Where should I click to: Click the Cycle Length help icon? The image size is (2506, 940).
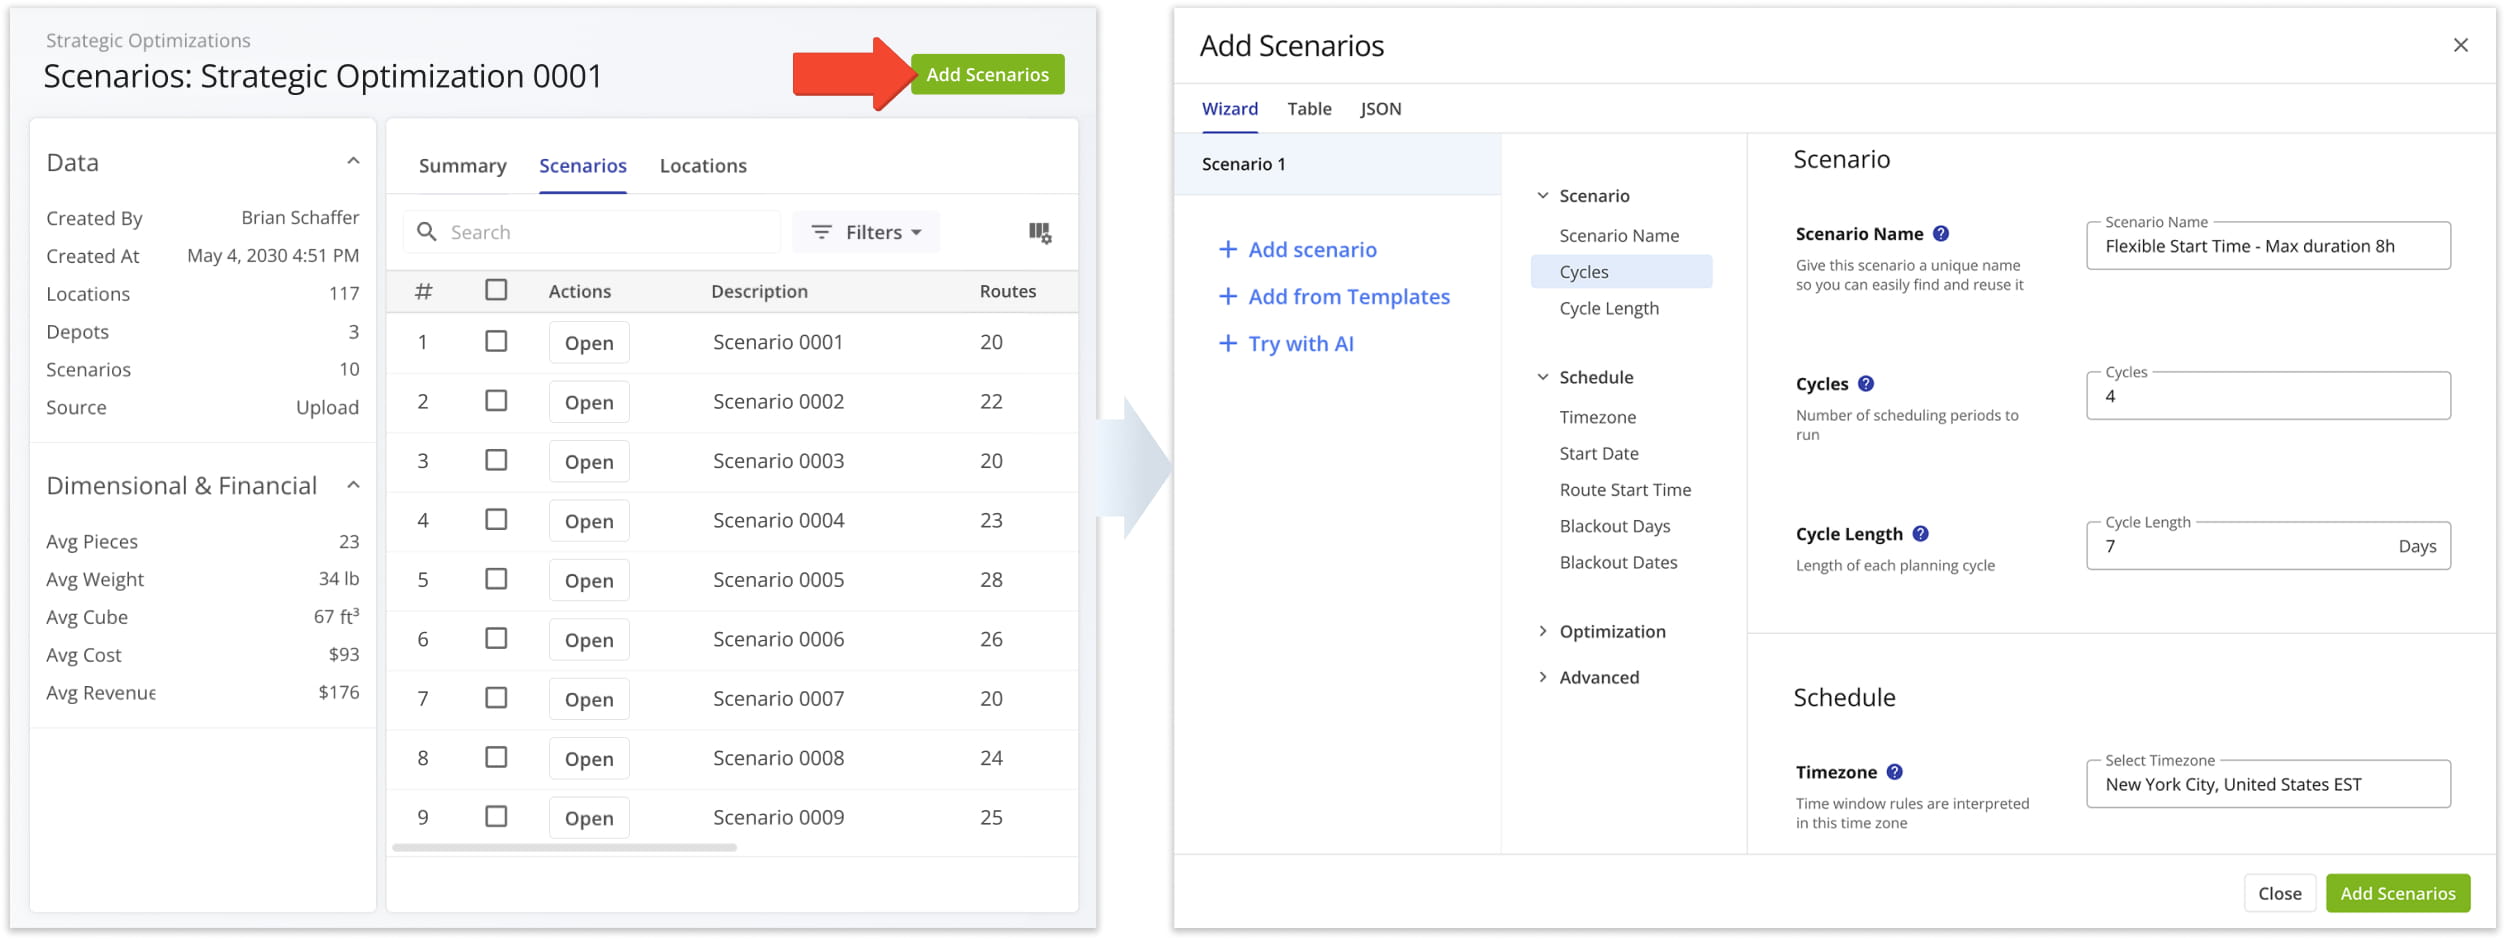coord(1920,534)
